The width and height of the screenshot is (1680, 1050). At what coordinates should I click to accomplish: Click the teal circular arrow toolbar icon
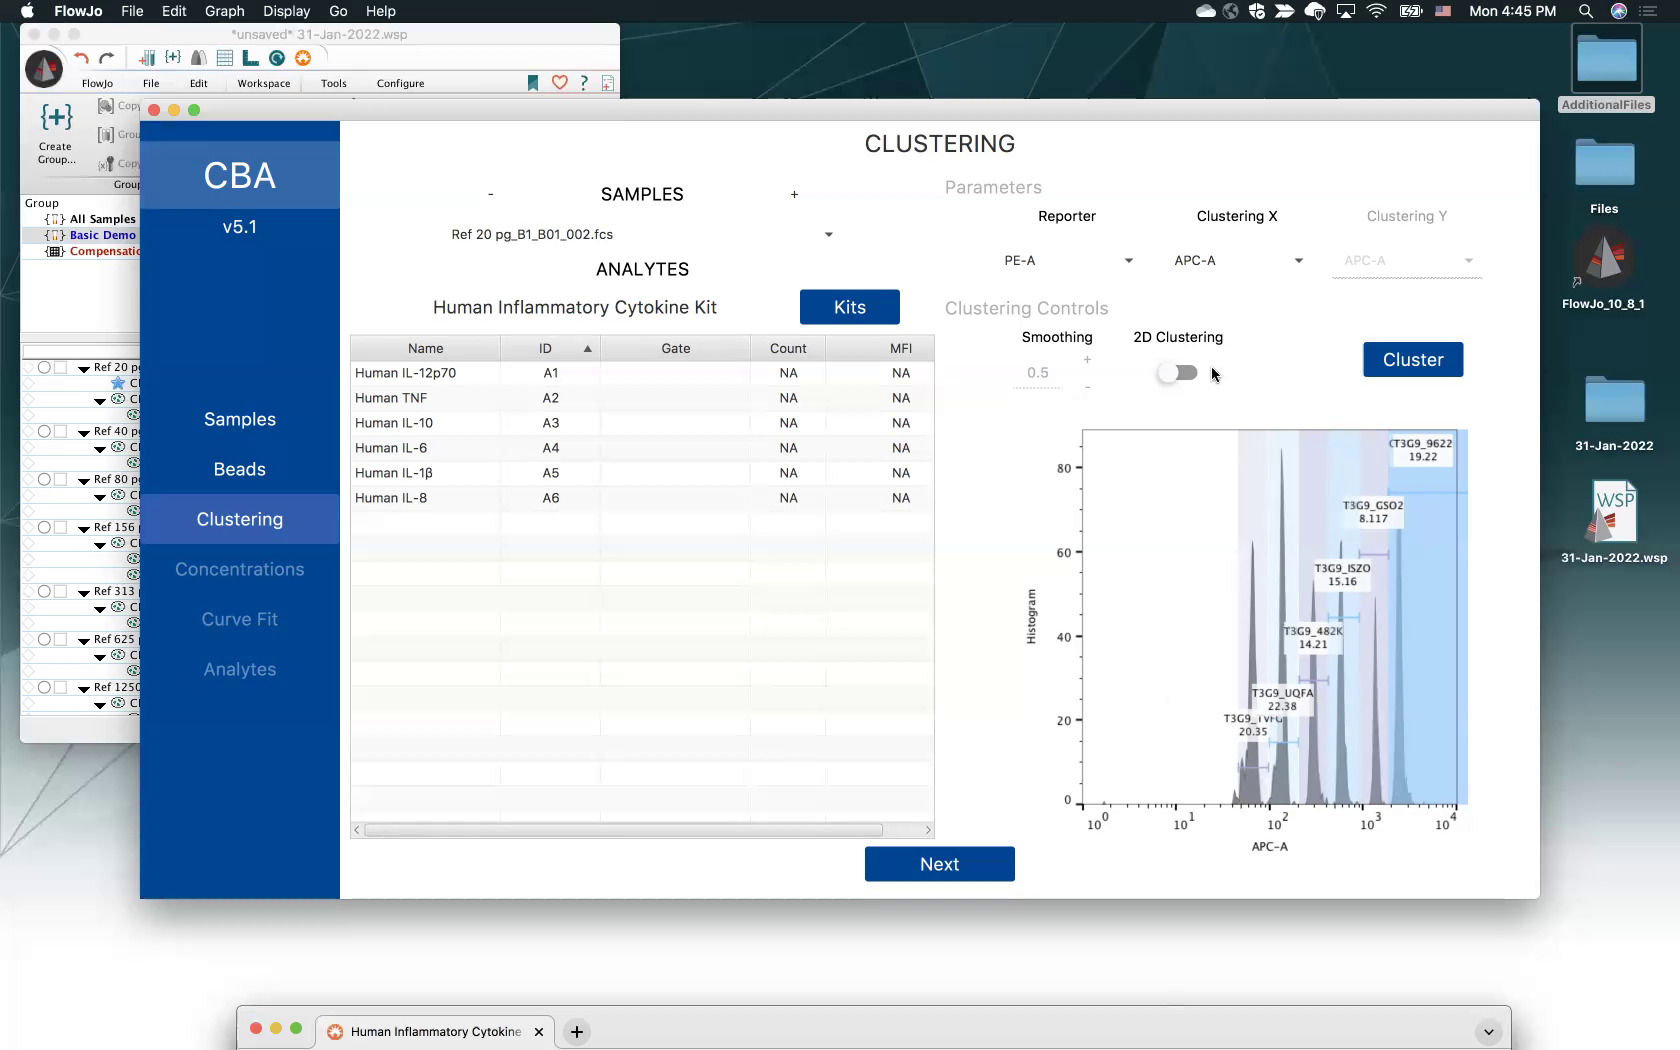[277, 58]
